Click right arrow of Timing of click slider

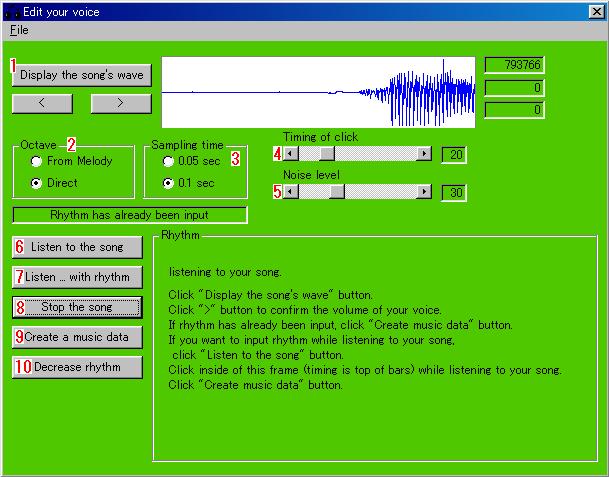424,154
